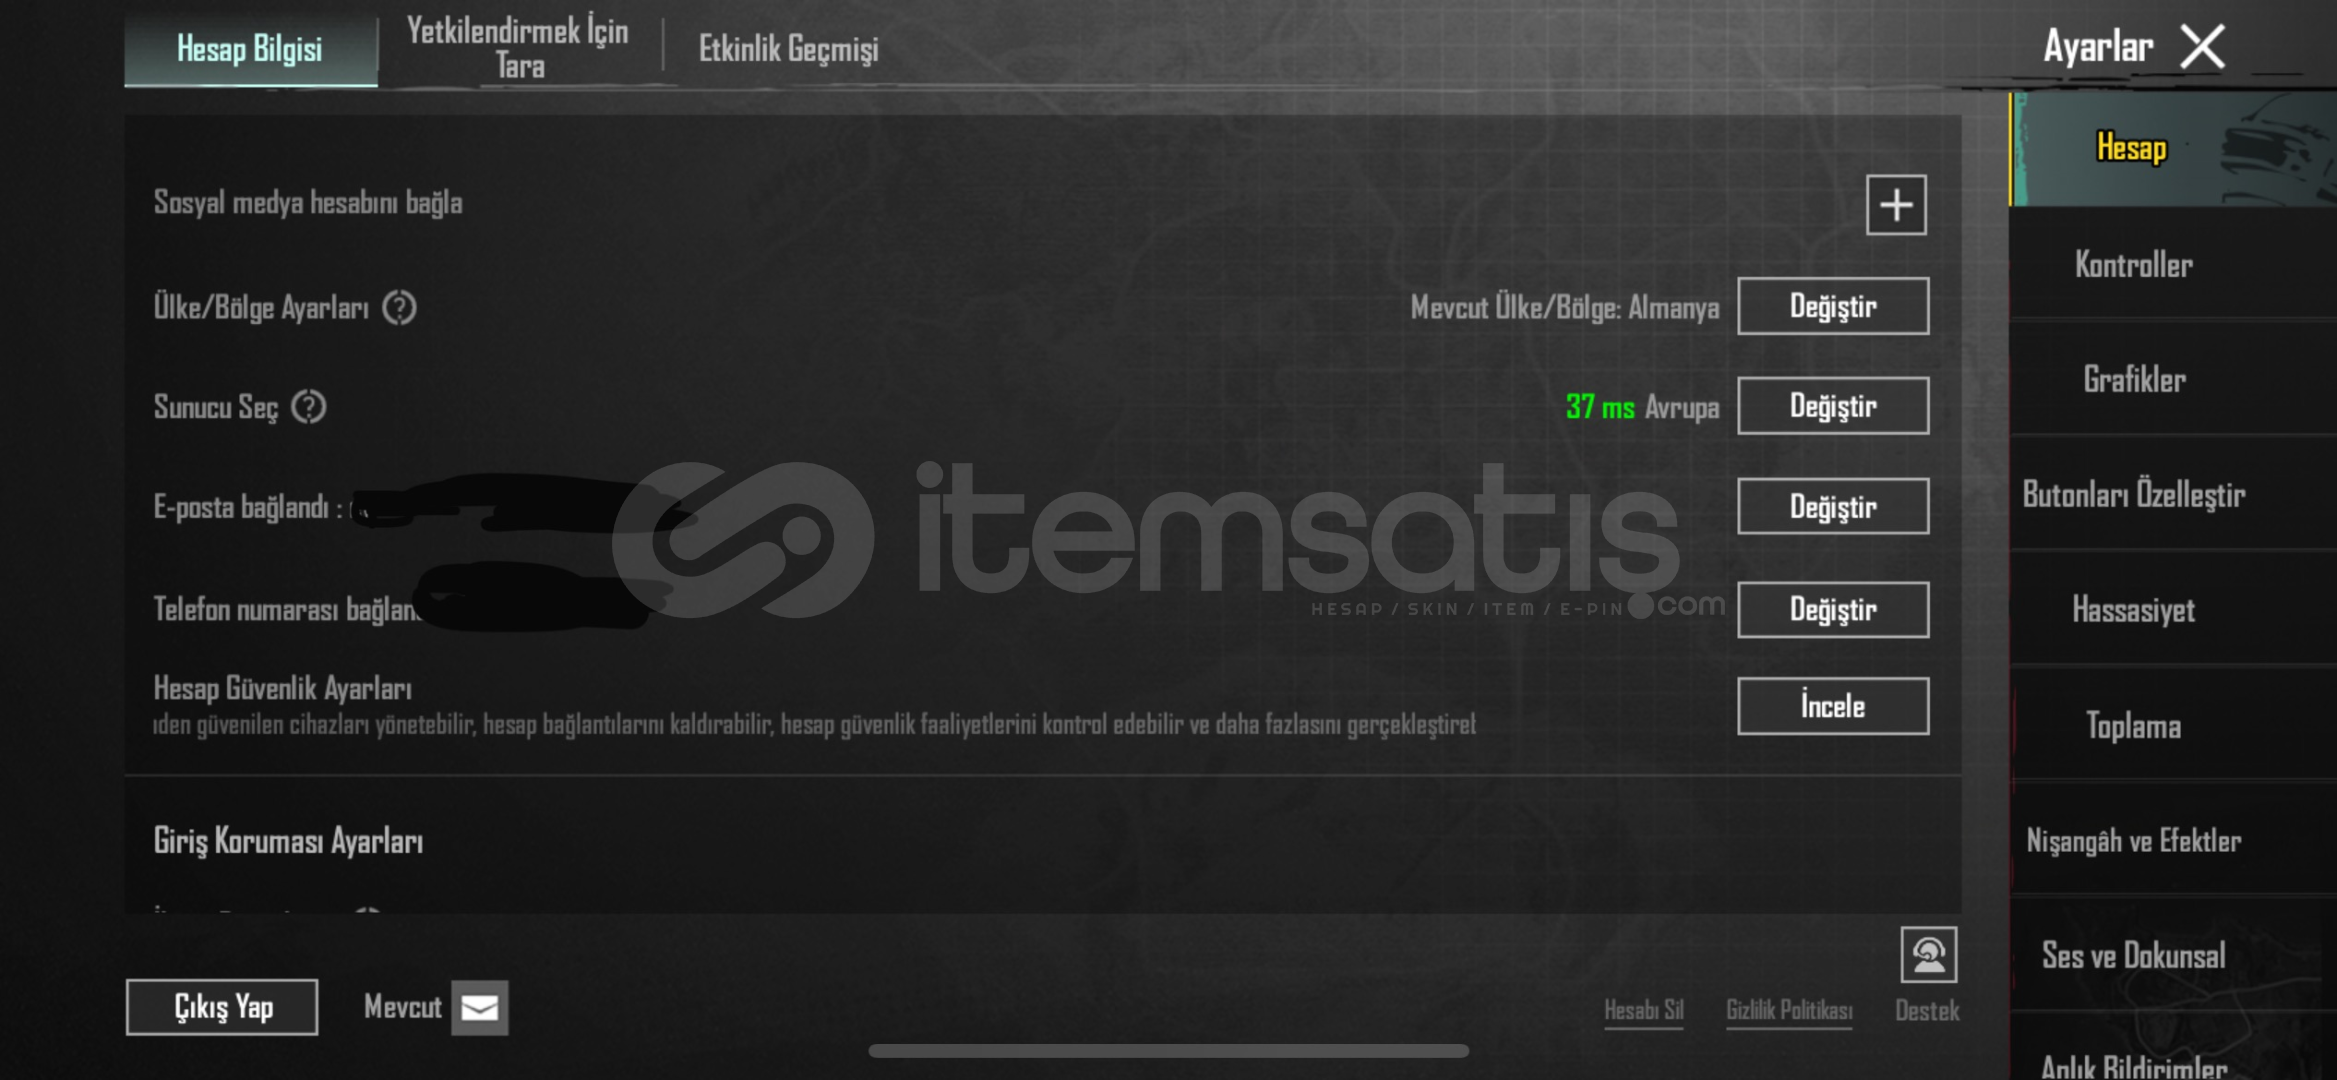Log out with Çıkış Yap button
Viewport: 2337px width, 1080px height.
pyautogui.click(x=222, y=1007)
